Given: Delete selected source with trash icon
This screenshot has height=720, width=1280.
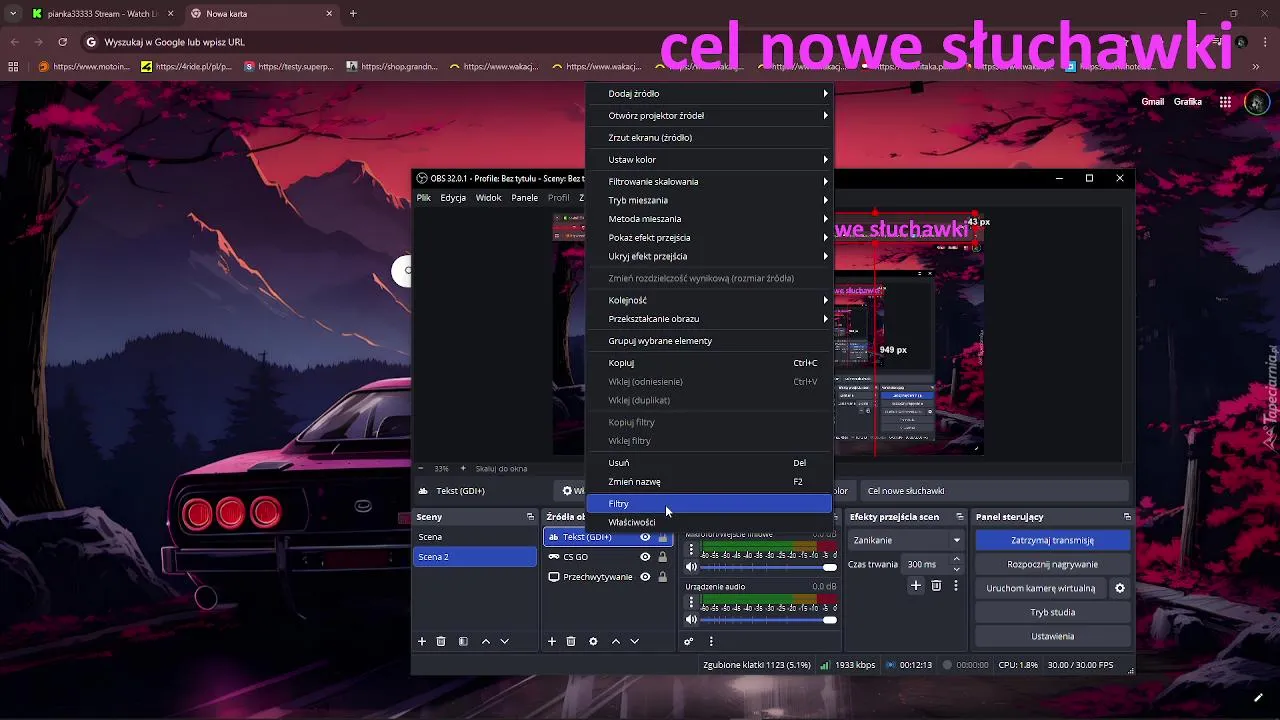Looking at the screenshot, I should (x=571, y=641).
